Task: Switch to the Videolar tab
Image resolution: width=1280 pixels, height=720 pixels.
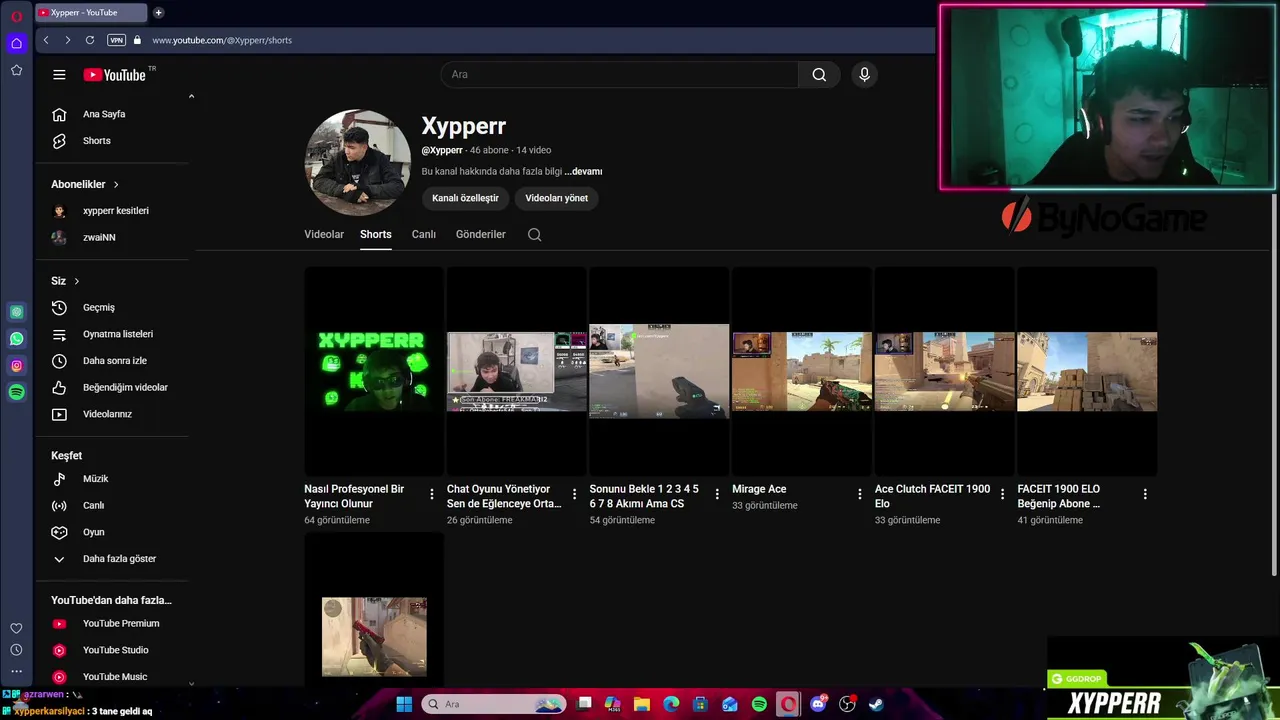Action: 324,235
